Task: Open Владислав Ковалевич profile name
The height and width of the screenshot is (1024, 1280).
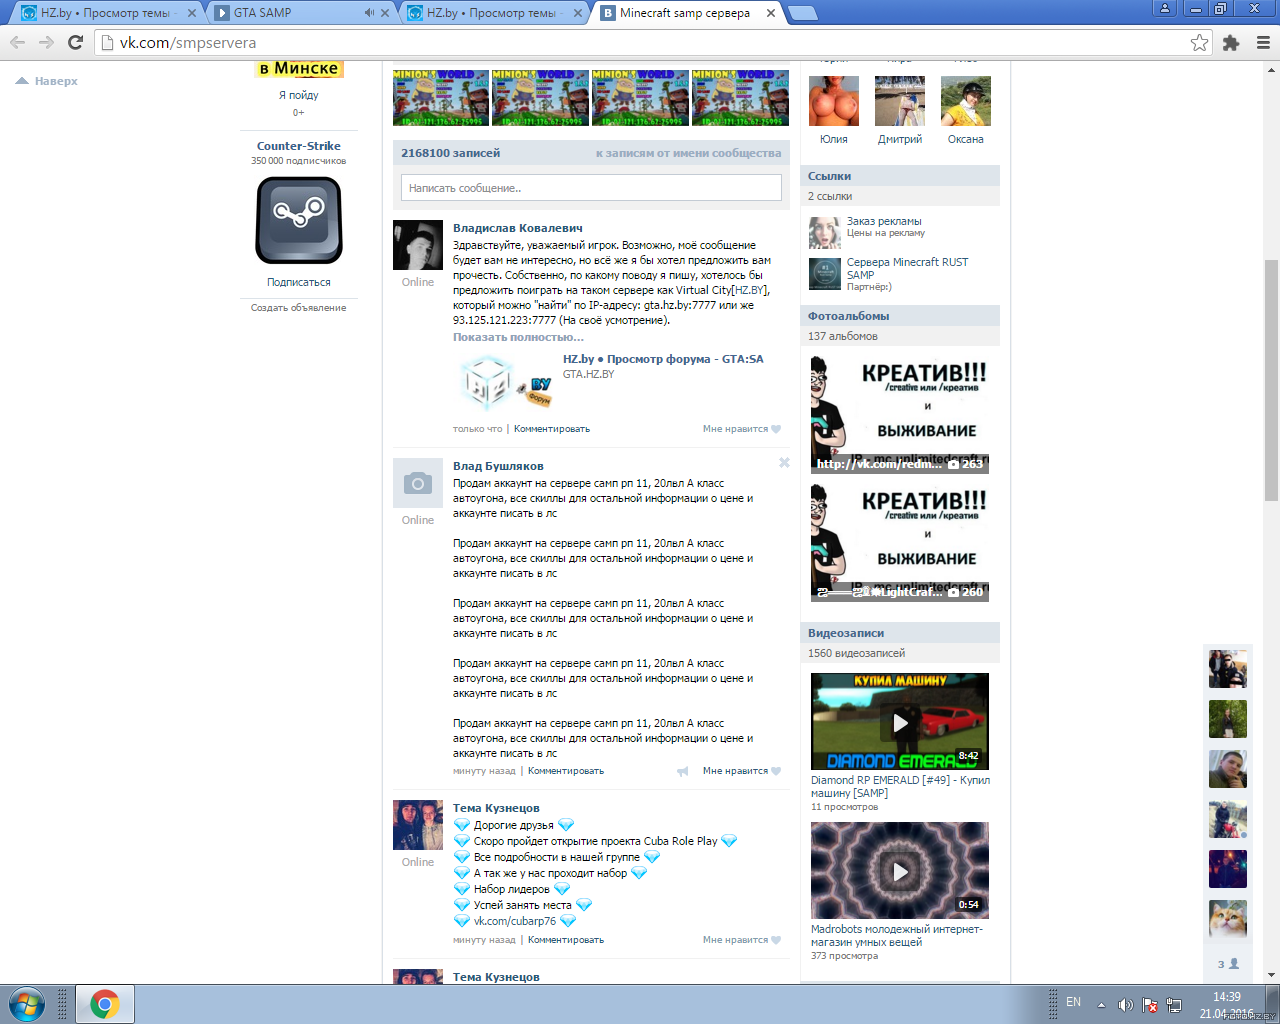Action: point(517,228)
